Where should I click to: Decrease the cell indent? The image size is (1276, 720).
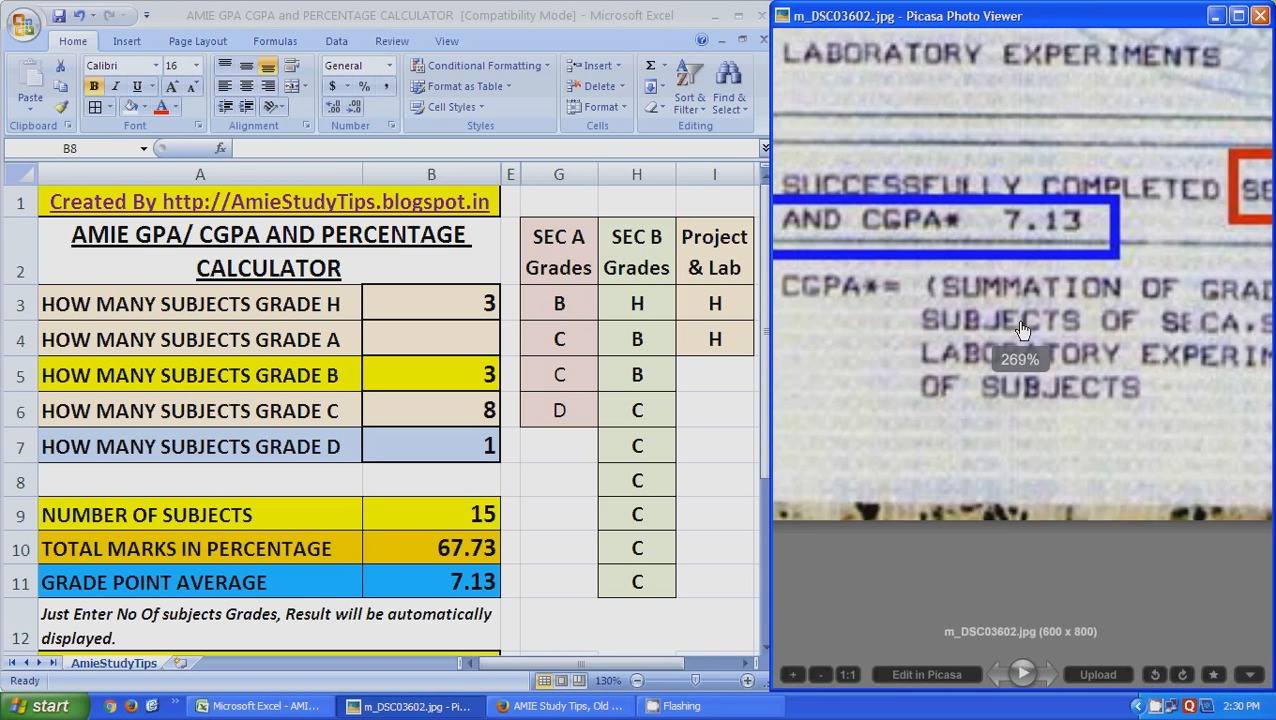225,107
